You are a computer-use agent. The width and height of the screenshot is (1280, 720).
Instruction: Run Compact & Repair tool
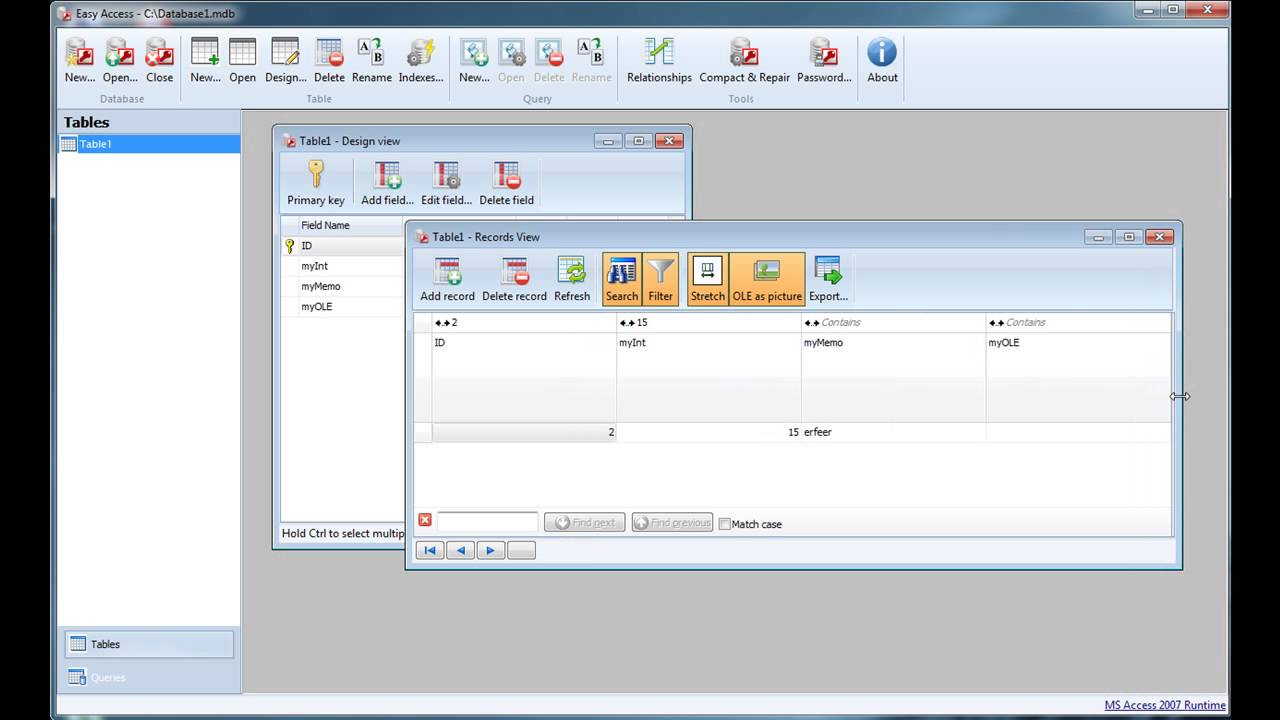tap(744, 61)
